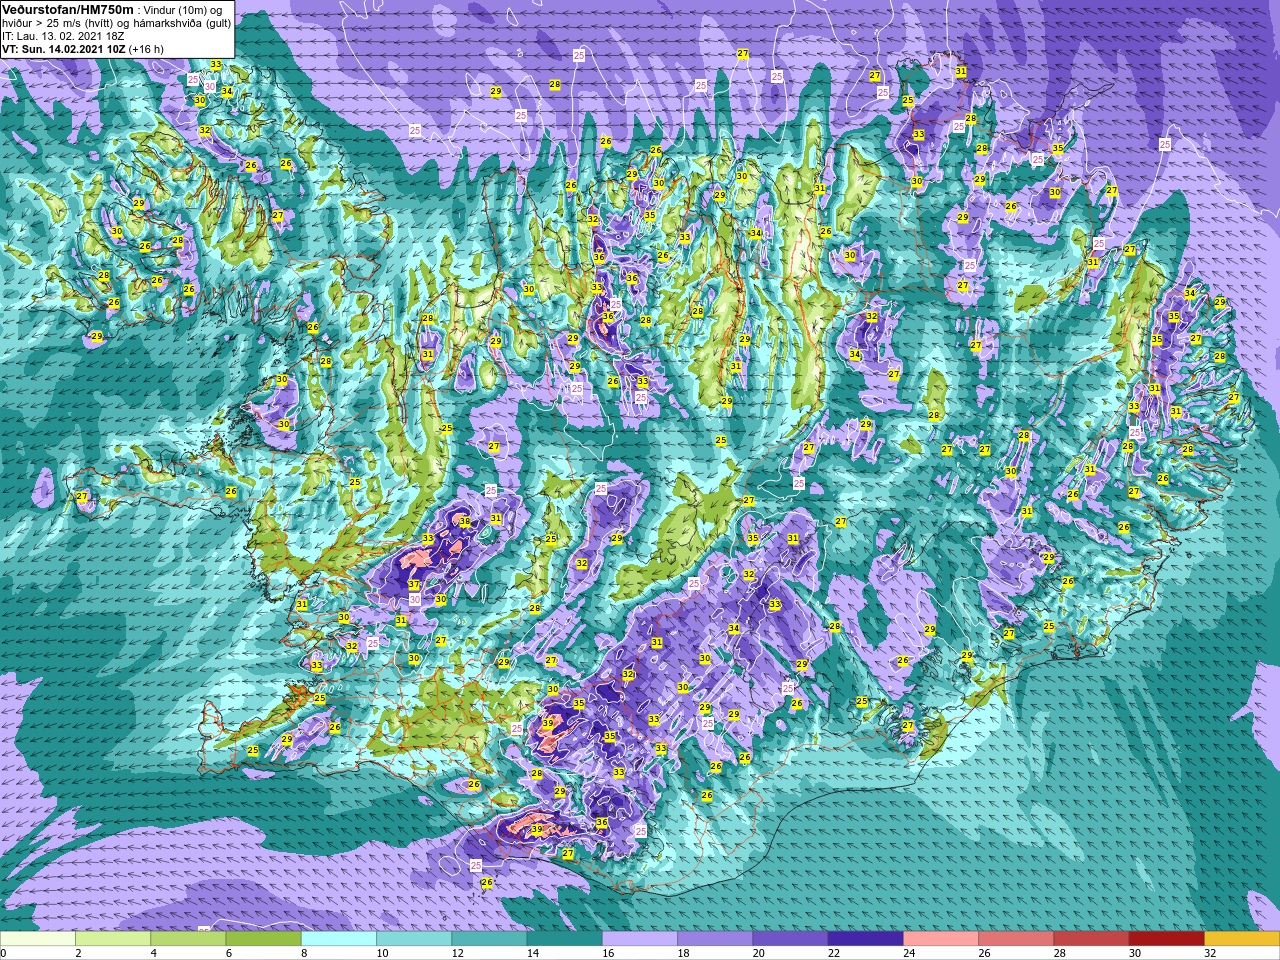
Task: Pick the 20–22 violet legend swatch
Action: coord(790,938)
